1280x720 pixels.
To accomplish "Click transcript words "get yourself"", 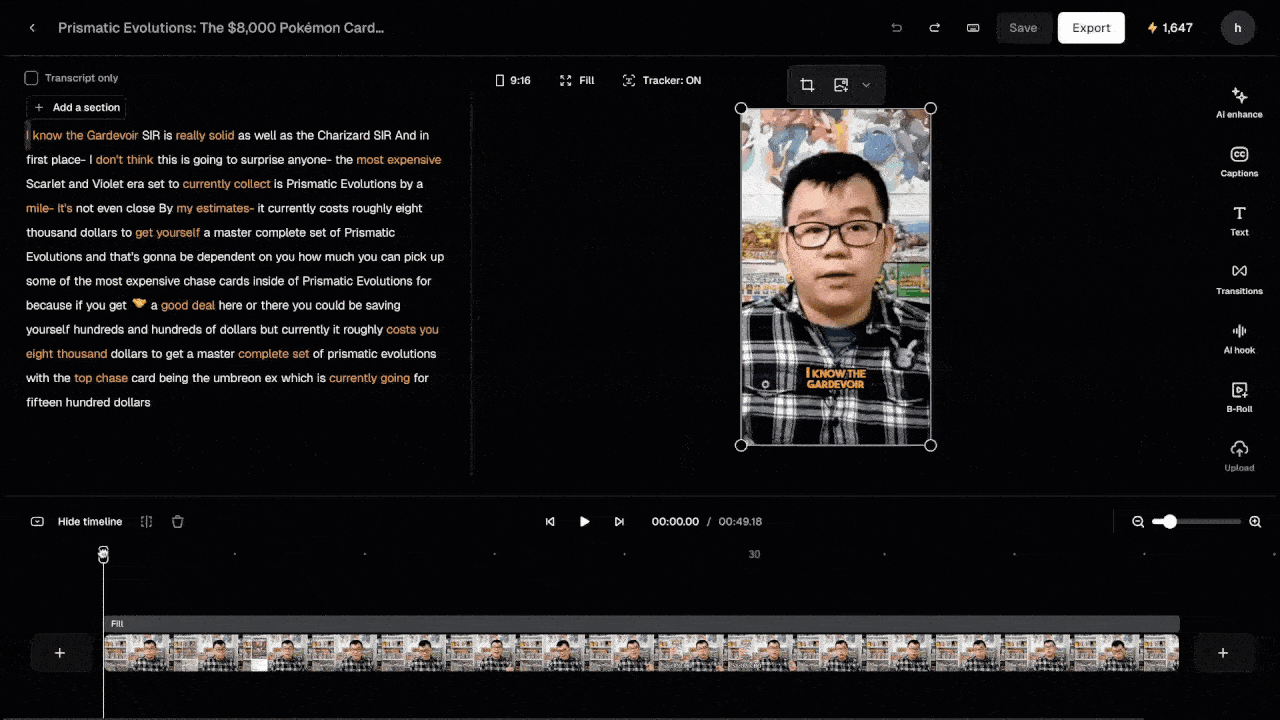I will 167,232.
